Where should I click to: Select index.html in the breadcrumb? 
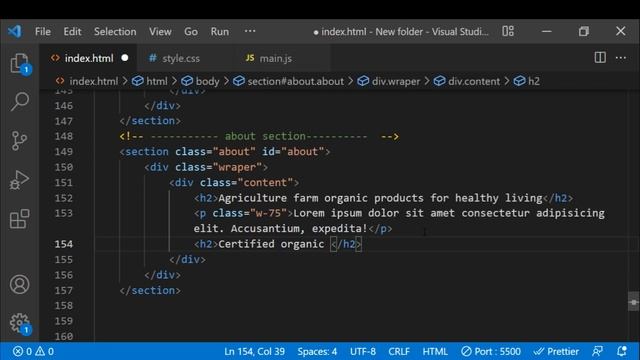[x=93, y=81]
